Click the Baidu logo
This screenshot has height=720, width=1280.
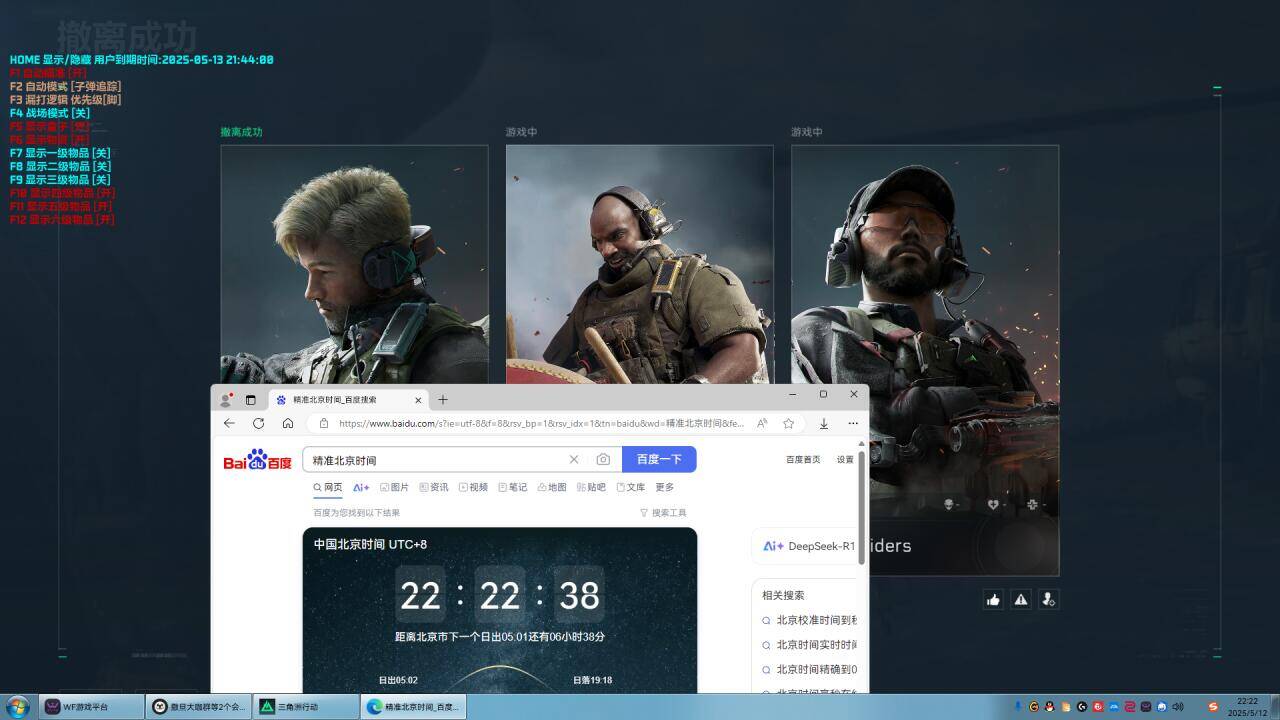(257, 460)
